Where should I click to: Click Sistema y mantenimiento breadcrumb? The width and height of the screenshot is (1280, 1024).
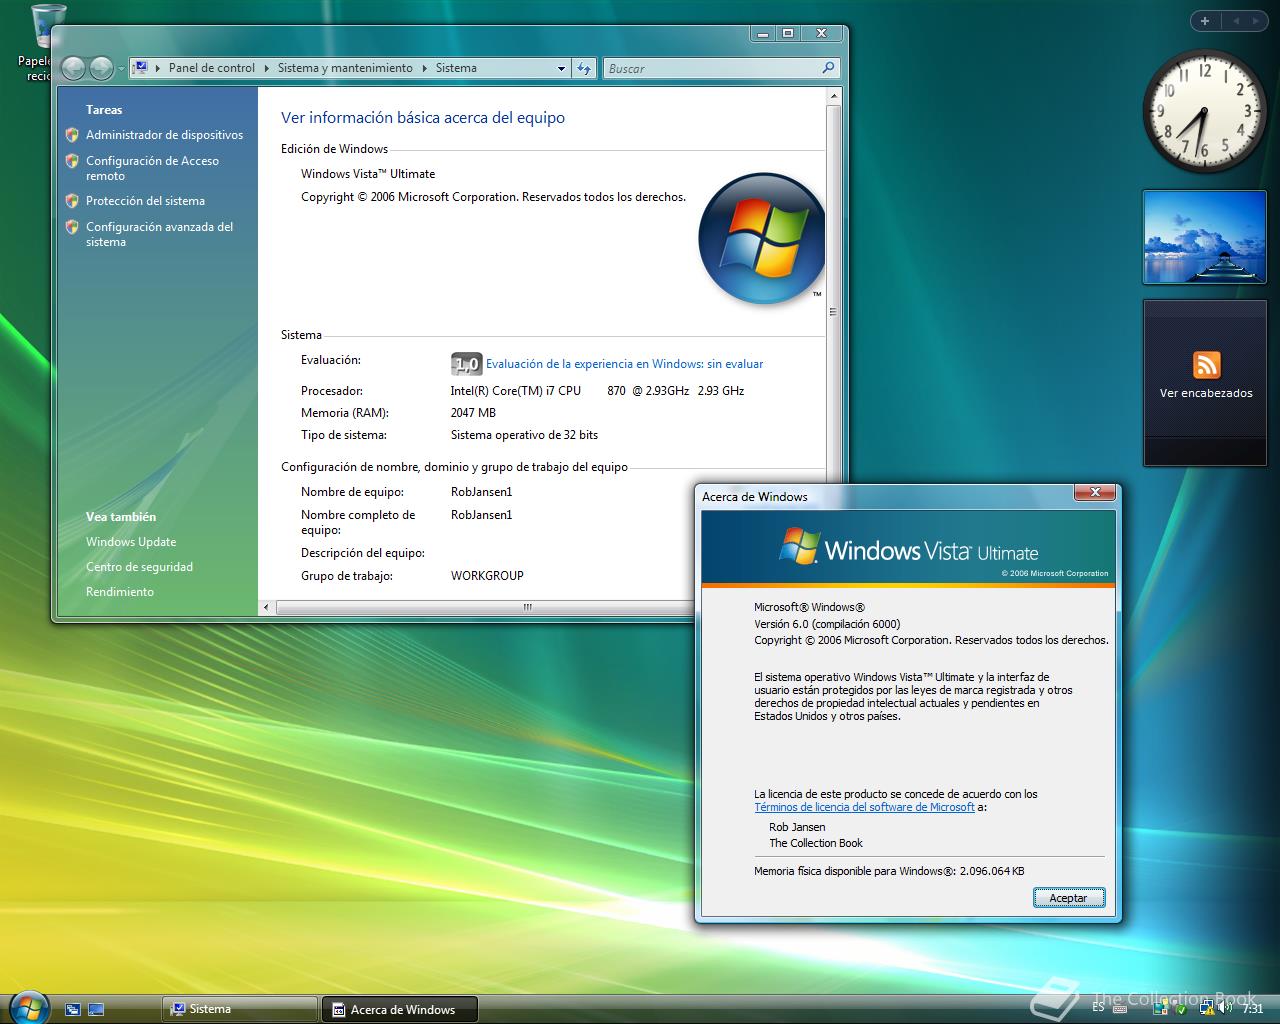pyautogui.click(x=345, y=68)
